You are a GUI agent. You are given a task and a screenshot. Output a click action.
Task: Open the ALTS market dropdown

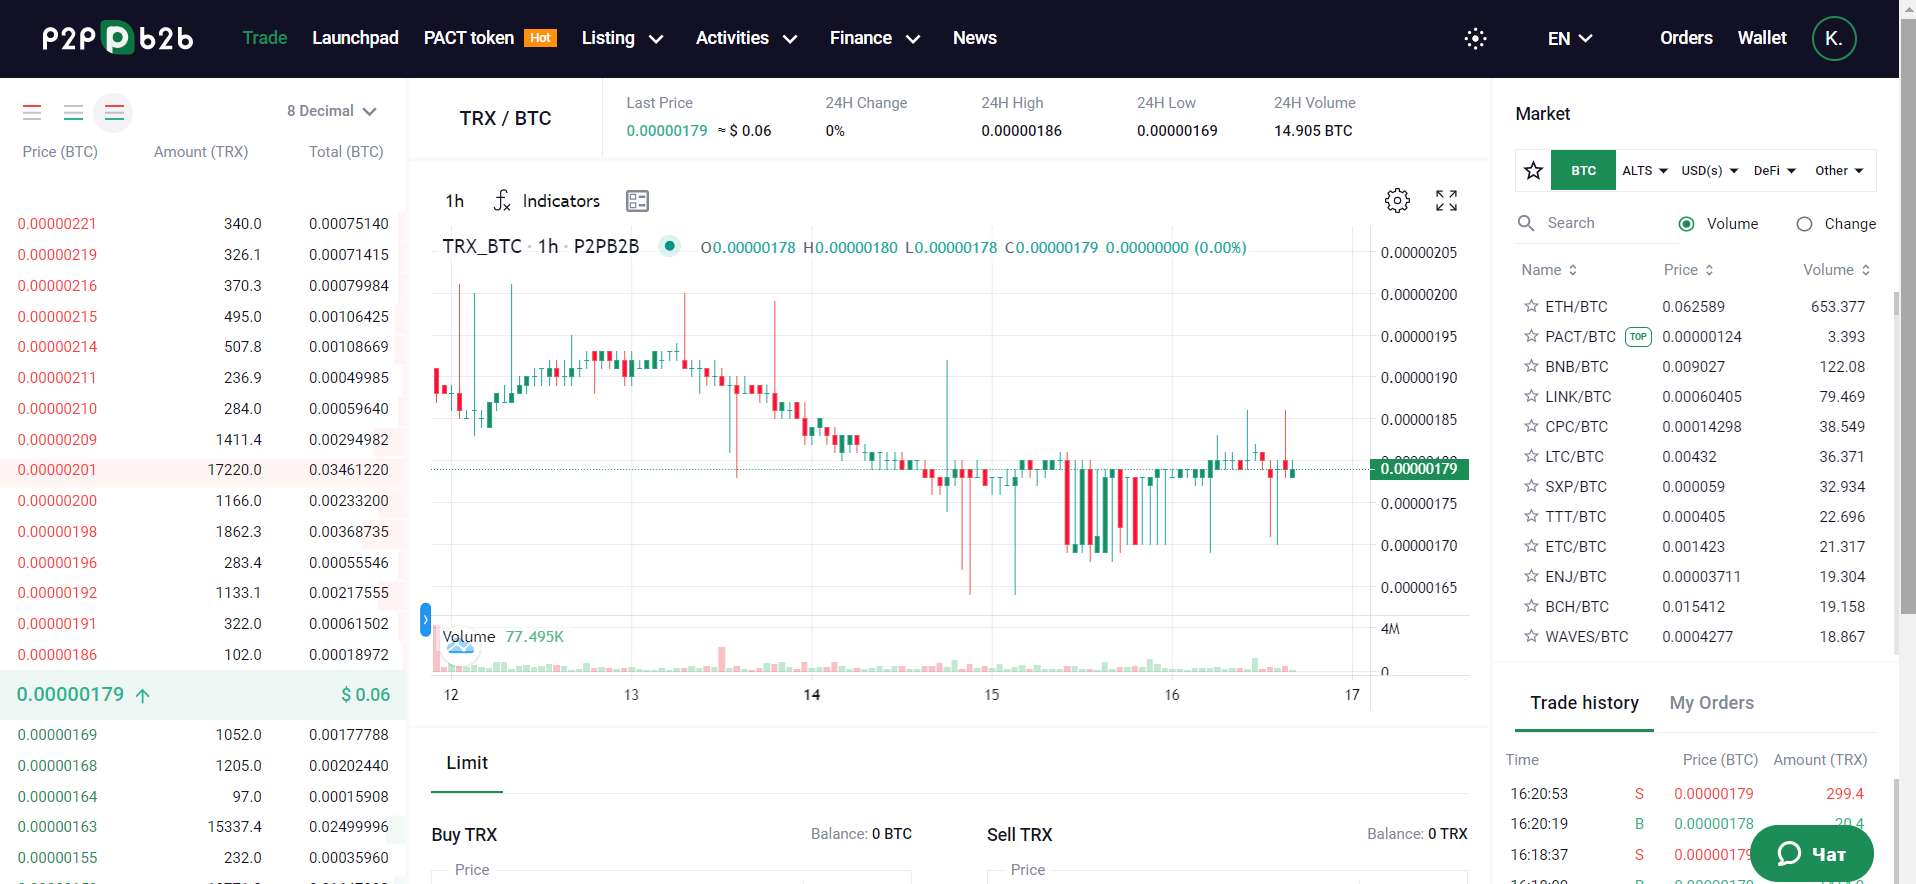click(x=1645, y=171)
